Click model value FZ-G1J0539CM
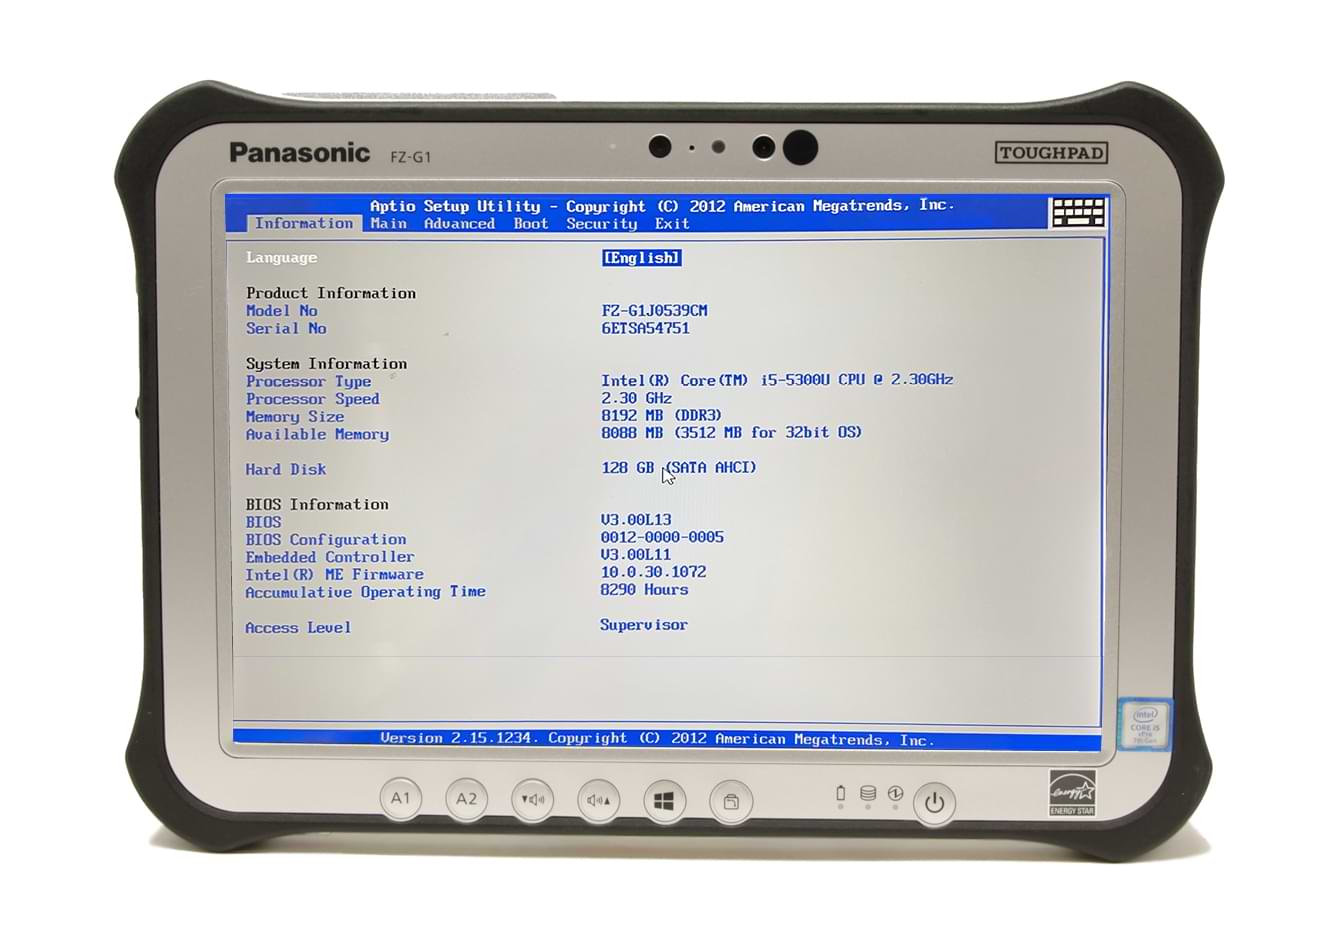1333x946 pixels. [654, 311]
